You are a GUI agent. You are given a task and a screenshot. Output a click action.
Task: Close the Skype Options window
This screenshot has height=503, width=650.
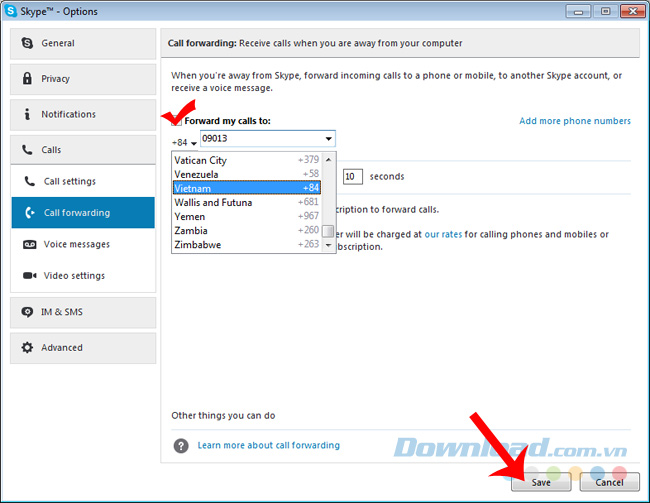(633, 11)
